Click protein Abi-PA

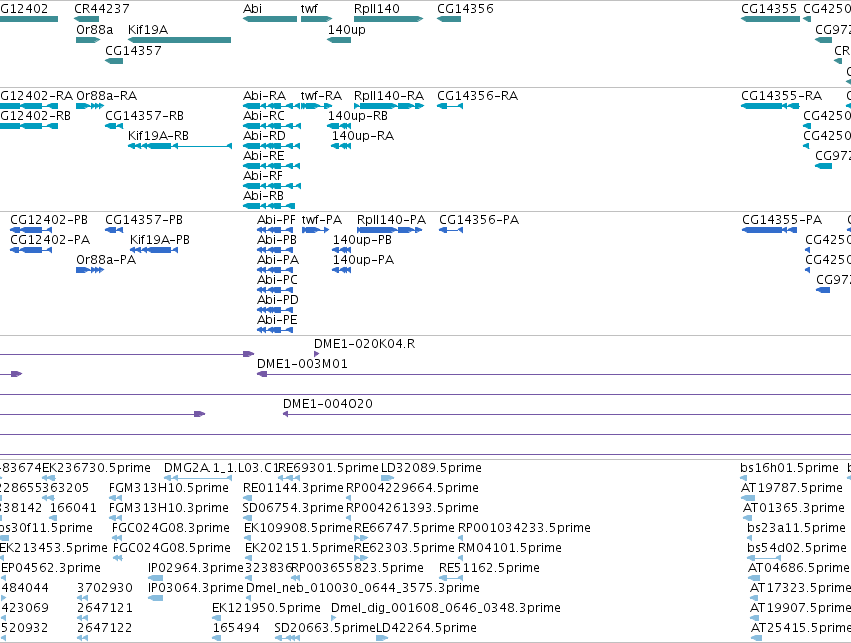(278, 260)
